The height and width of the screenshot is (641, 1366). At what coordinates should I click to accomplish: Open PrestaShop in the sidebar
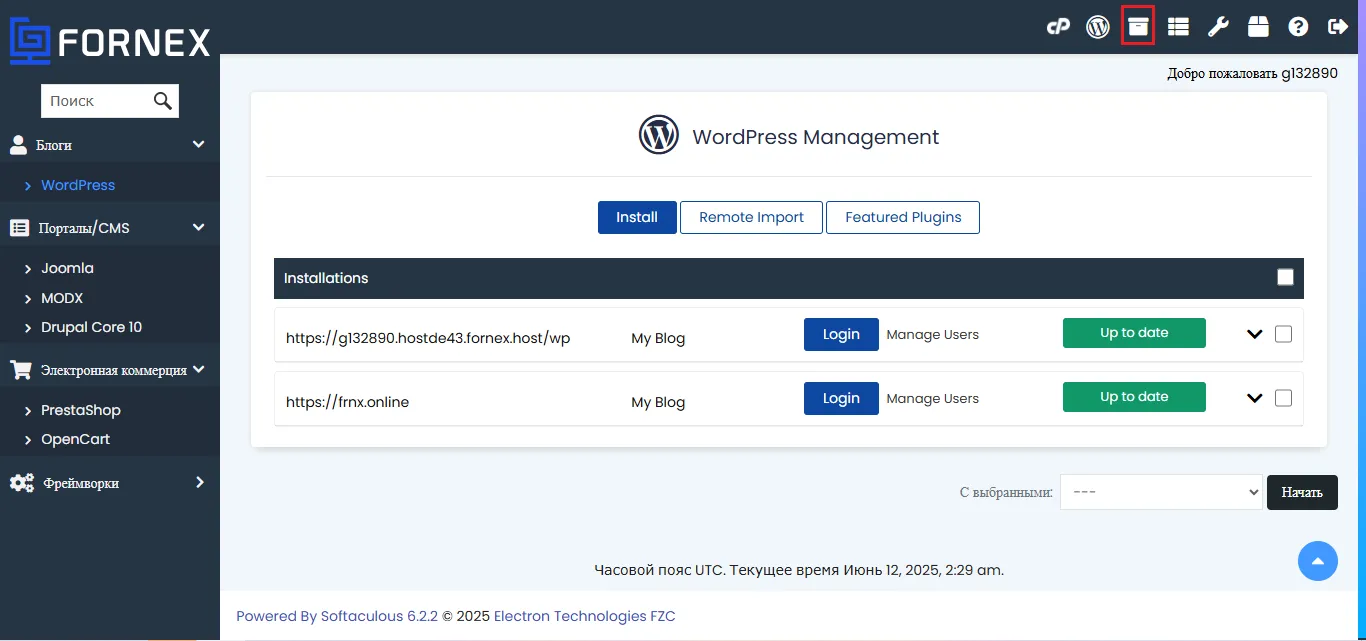tap(80, 410)
